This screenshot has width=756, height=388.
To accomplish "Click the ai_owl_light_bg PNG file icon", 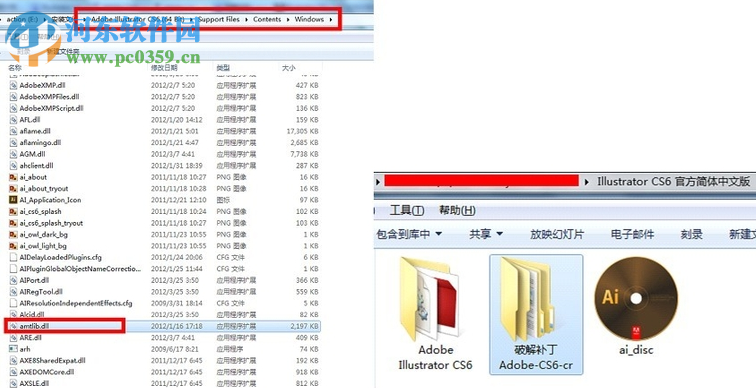I will (x=13, y=246).
